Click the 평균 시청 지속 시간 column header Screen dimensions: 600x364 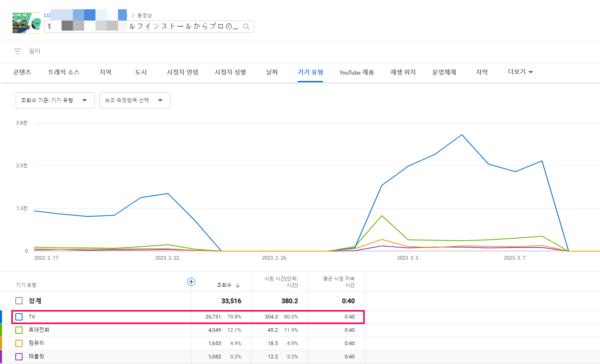tap(339, 282)
